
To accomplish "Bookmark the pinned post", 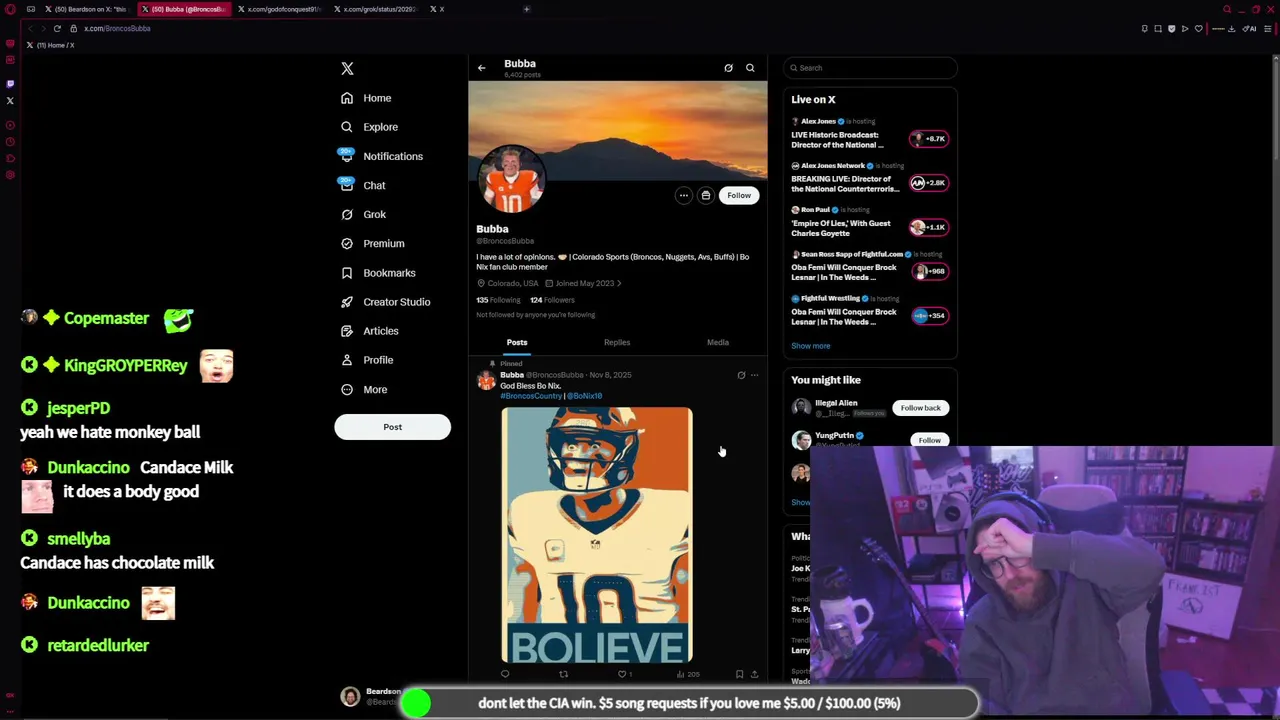I will tap(739, 674).
